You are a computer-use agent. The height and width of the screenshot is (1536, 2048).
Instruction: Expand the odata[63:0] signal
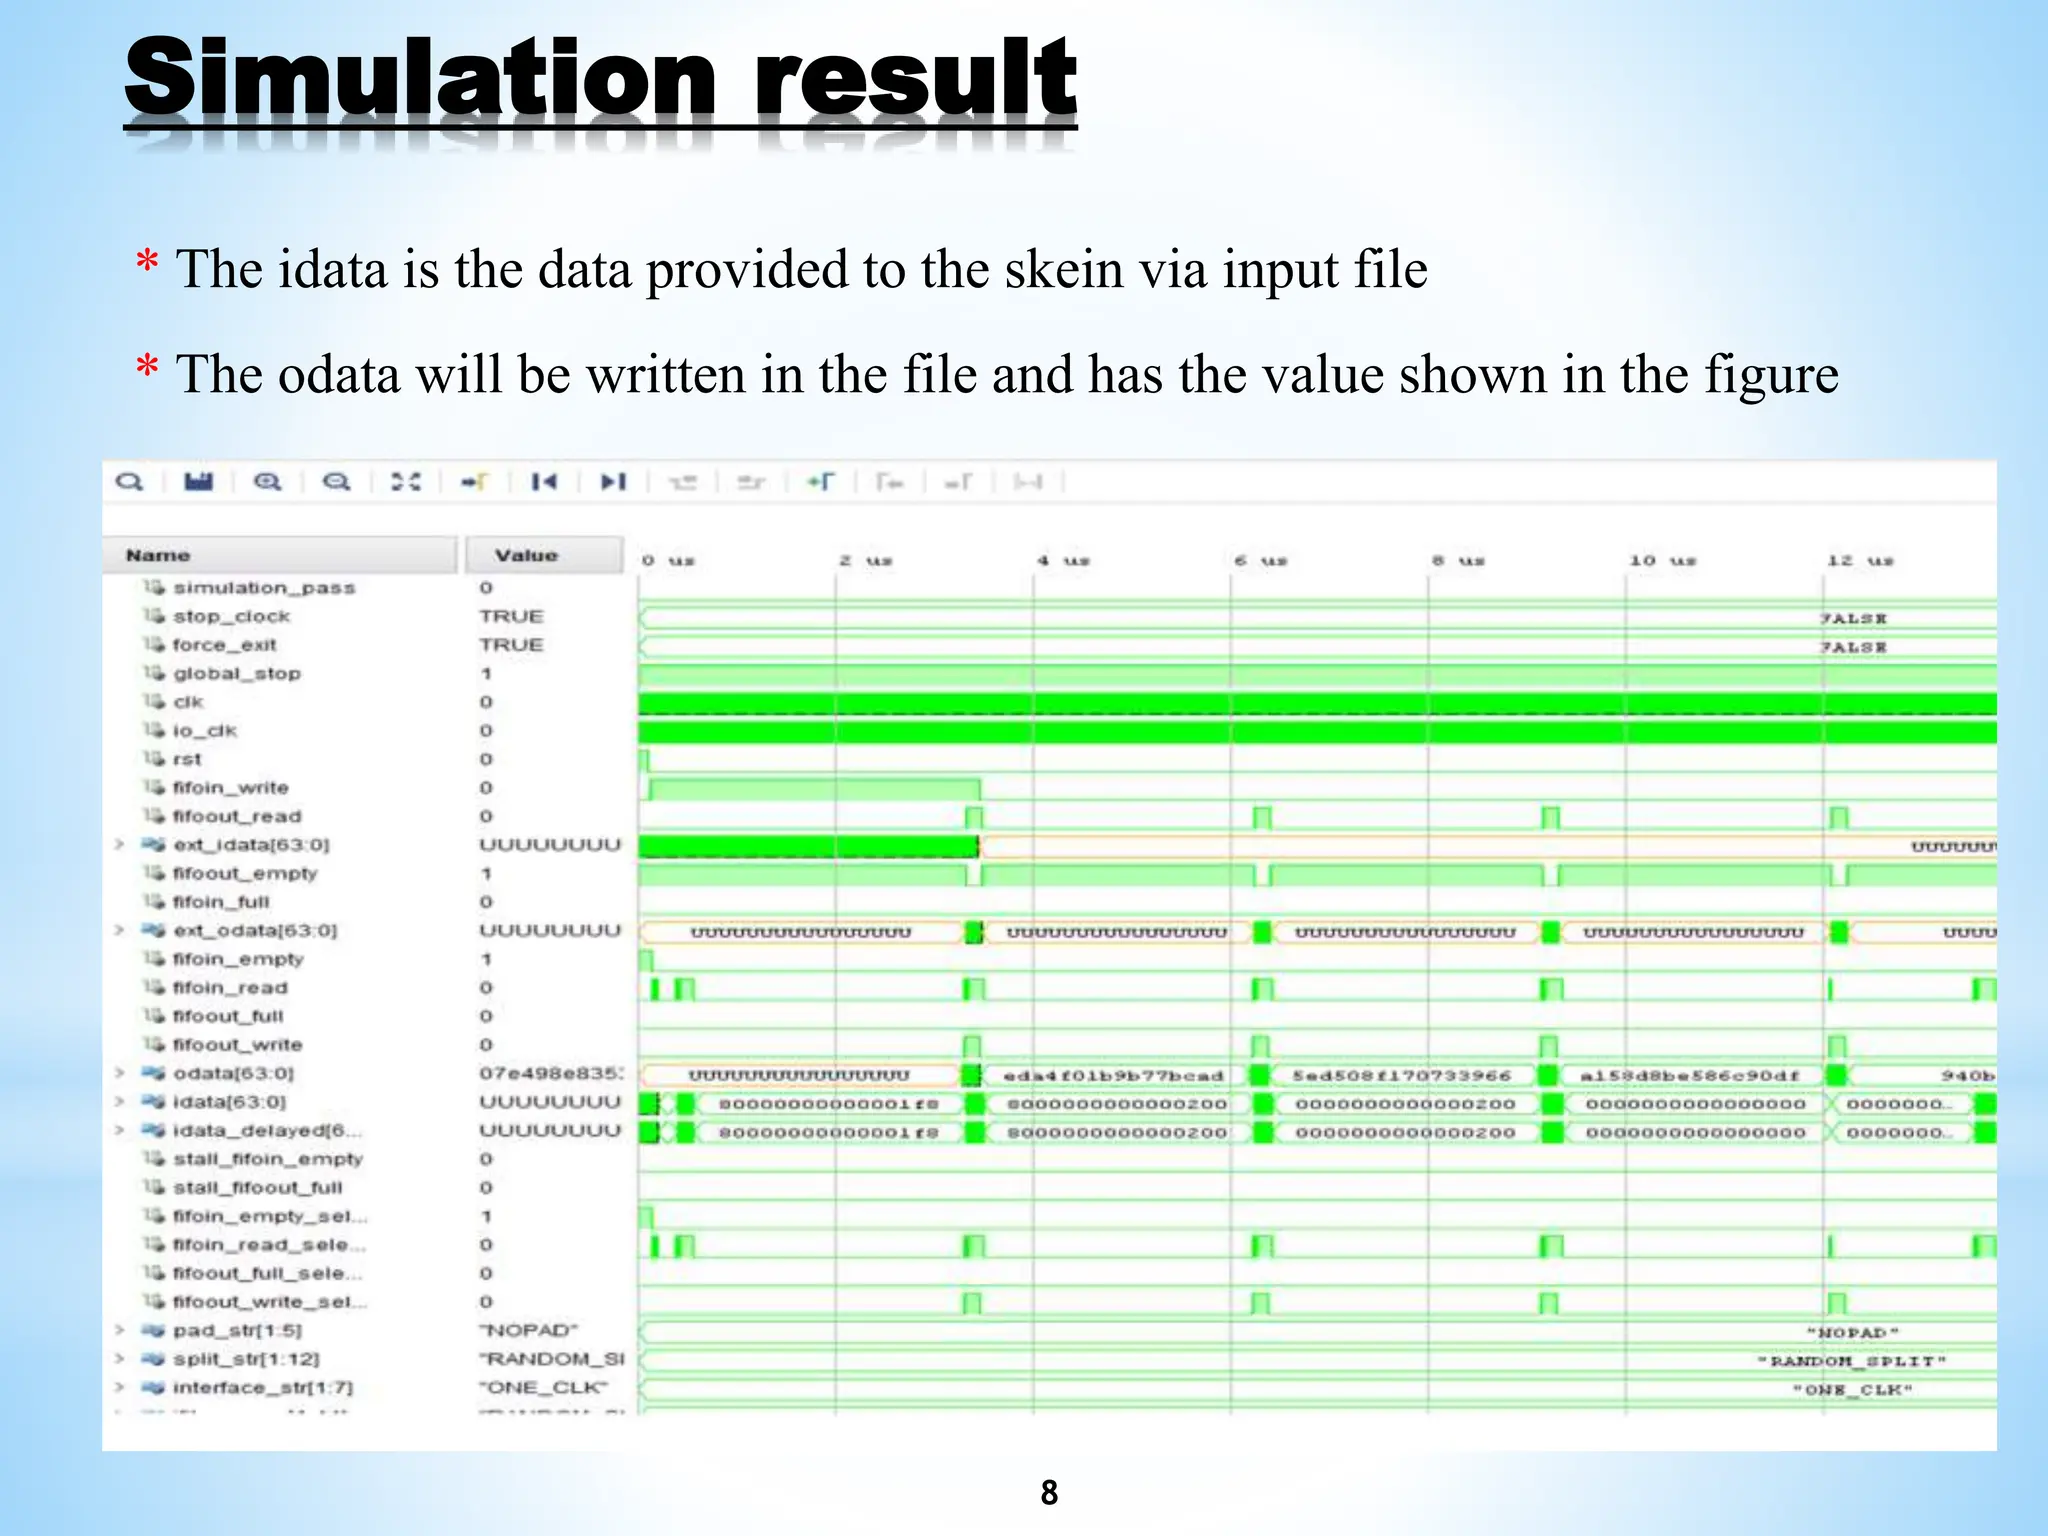click(x=119, y=1073)
